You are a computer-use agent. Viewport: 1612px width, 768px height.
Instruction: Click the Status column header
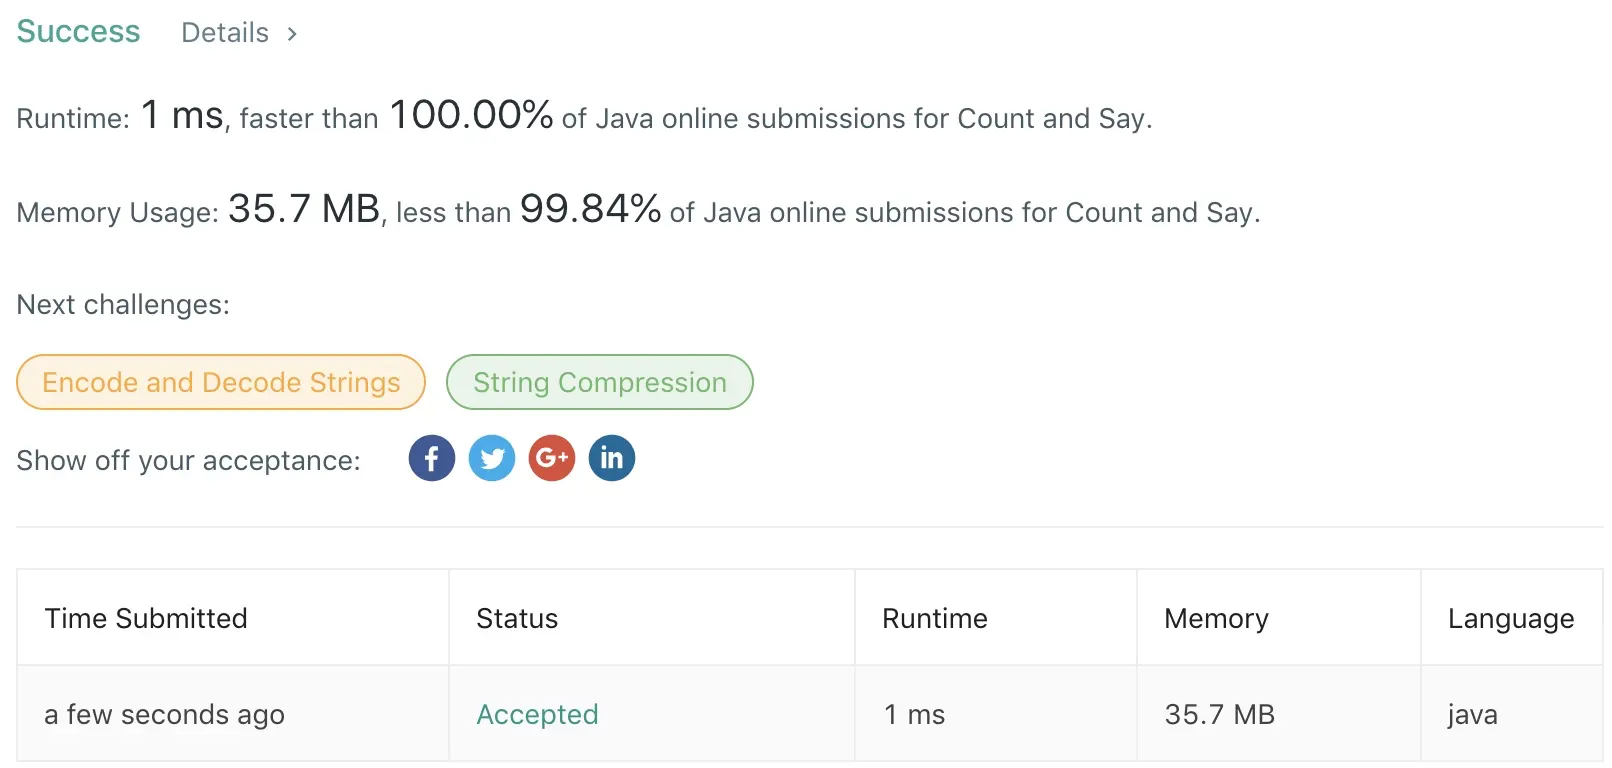coord(517,619)
